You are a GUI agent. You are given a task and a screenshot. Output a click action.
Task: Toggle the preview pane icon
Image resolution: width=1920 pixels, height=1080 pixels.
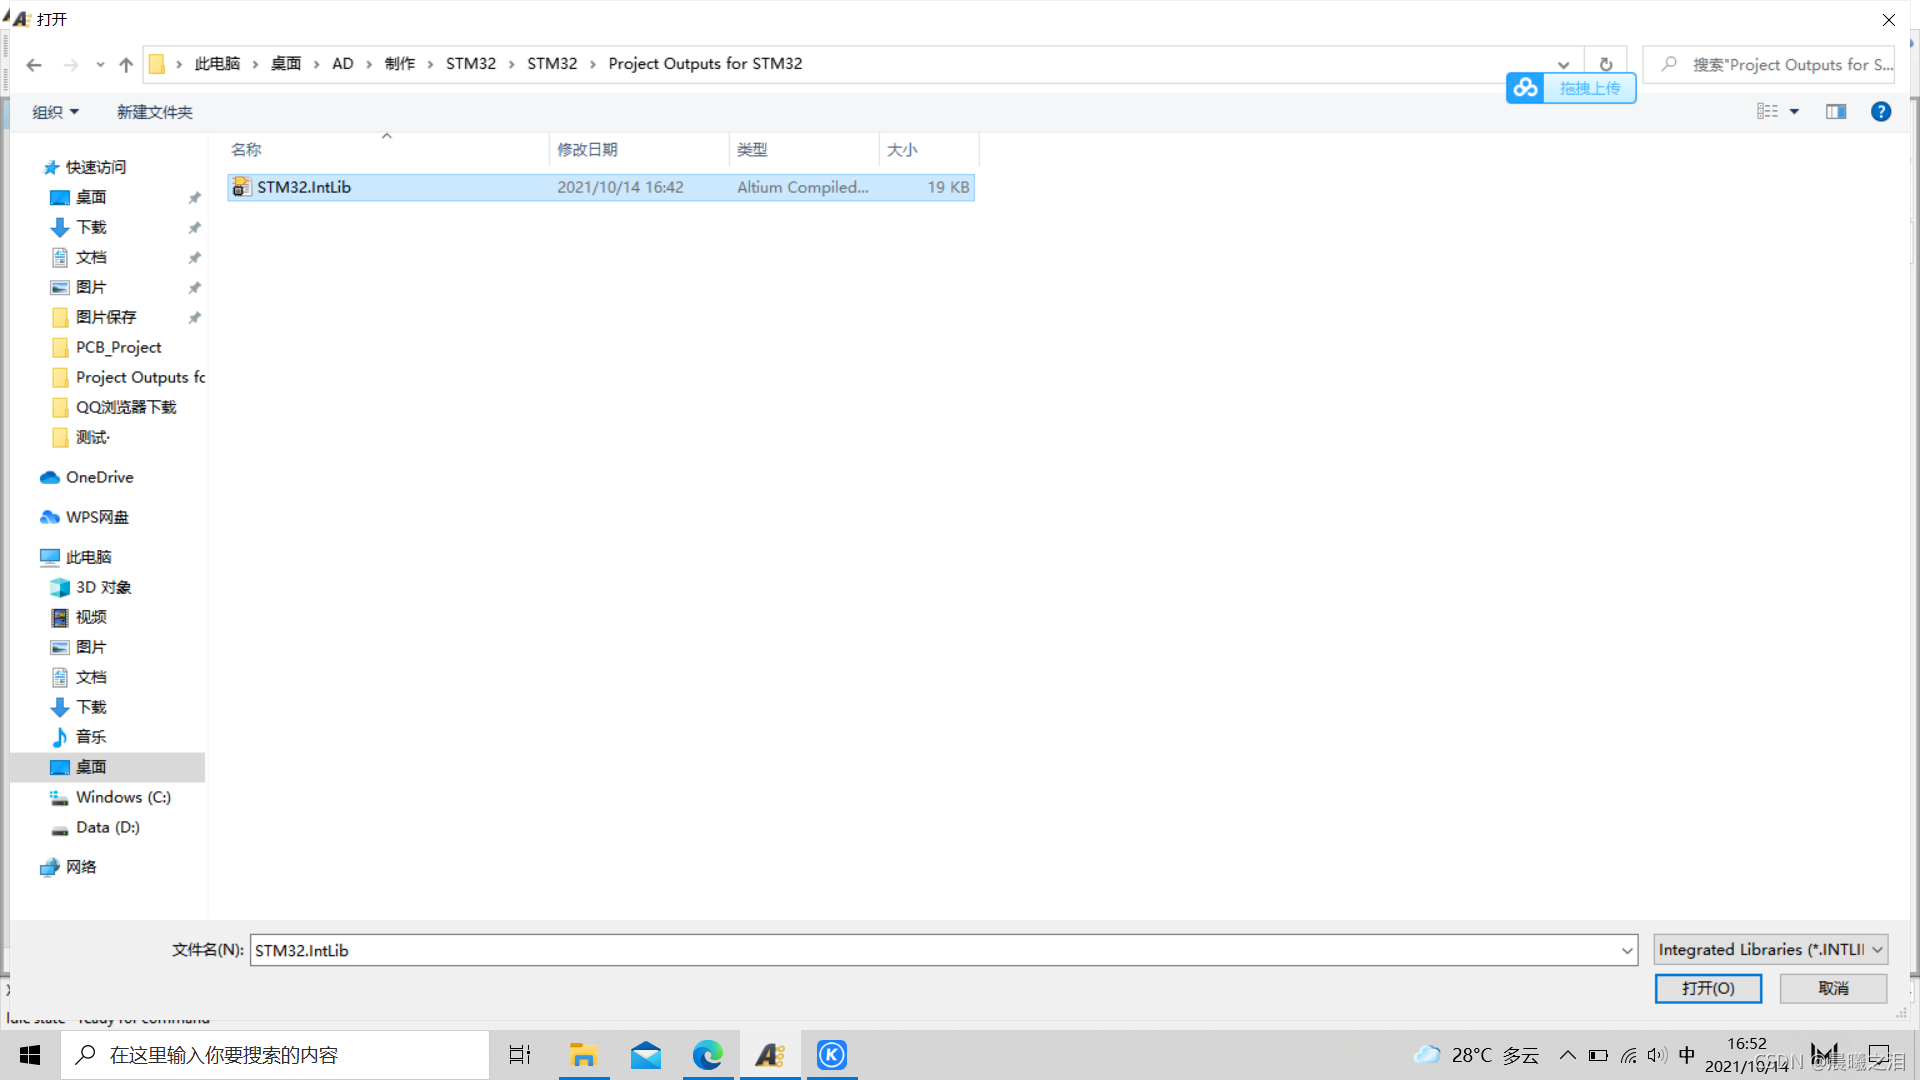click(1836, 112)
